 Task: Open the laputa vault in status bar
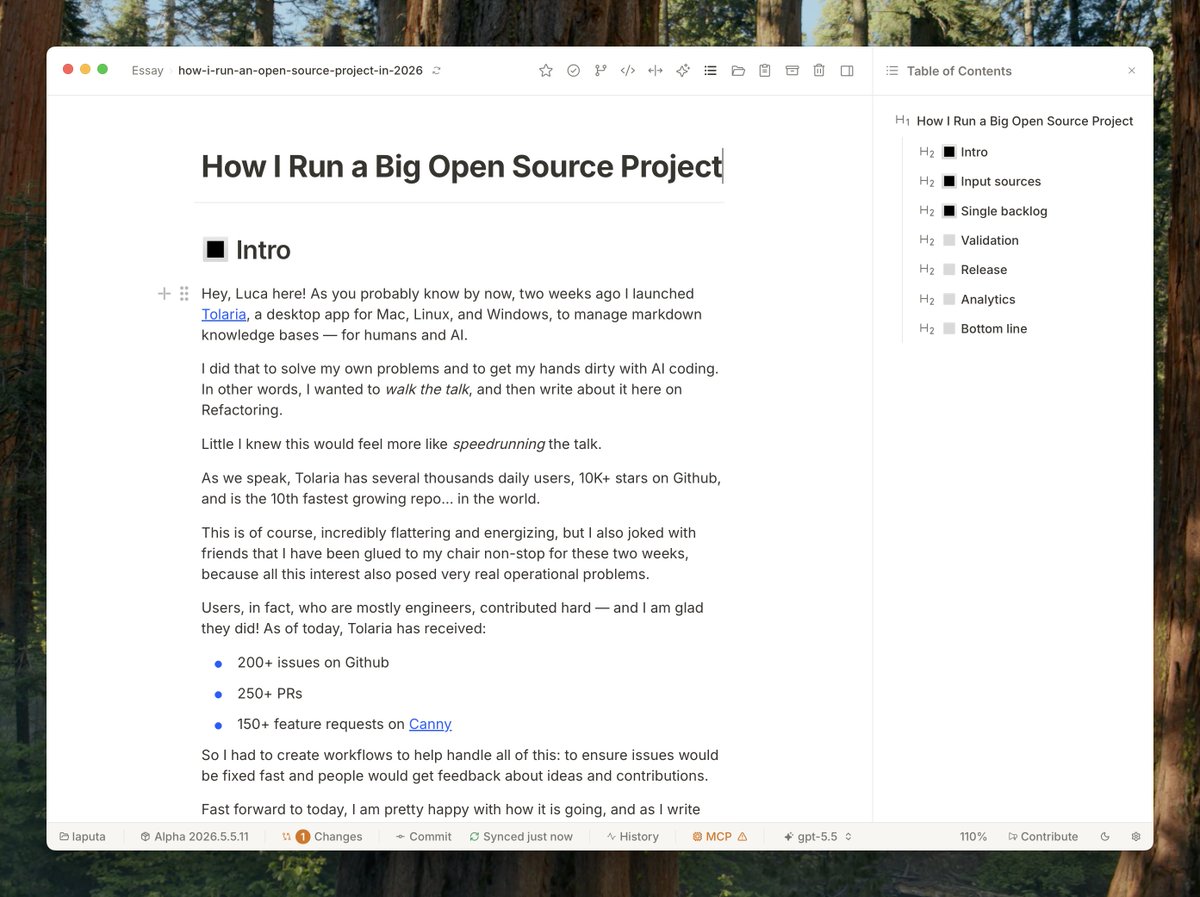[x=82, y=836]
